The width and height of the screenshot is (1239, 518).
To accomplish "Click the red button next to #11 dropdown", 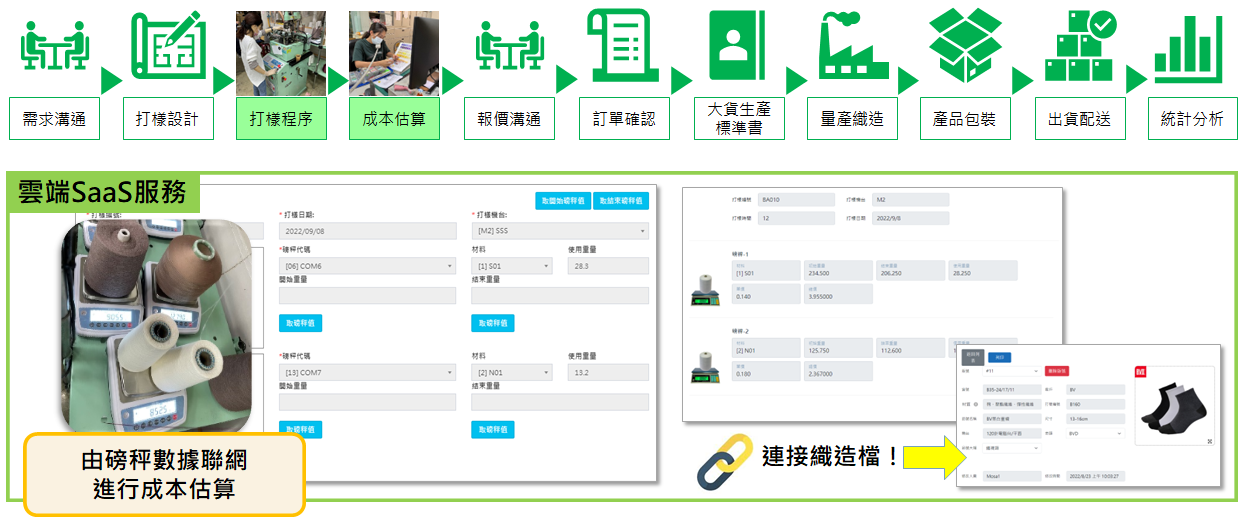I will 1055,371.
